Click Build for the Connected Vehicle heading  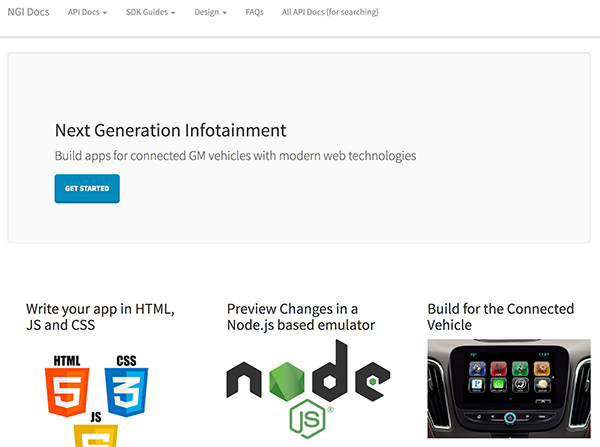[x=501, y=317]
